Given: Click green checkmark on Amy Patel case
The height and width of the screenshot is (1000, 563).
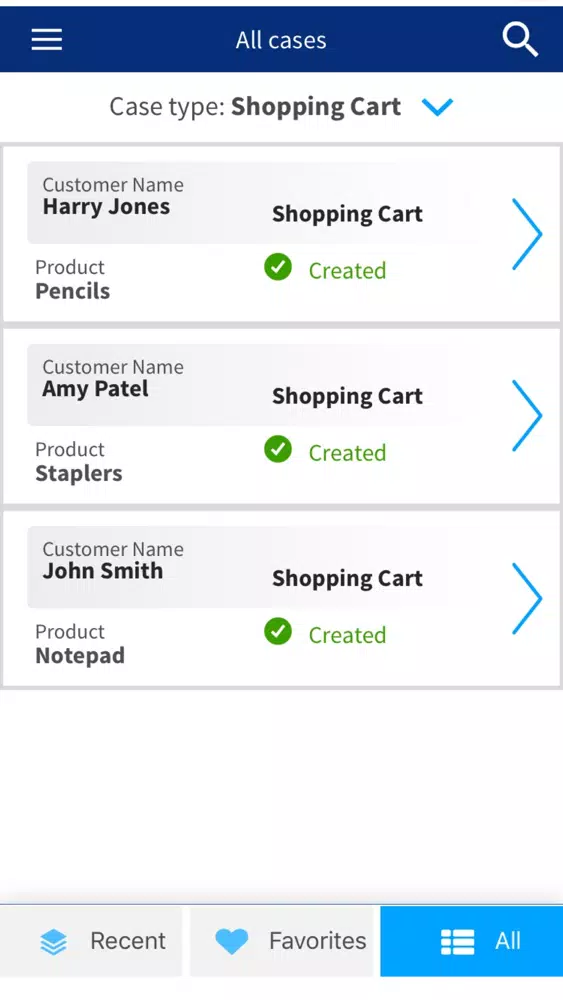Looking at the screenshot, I should 278,450.
